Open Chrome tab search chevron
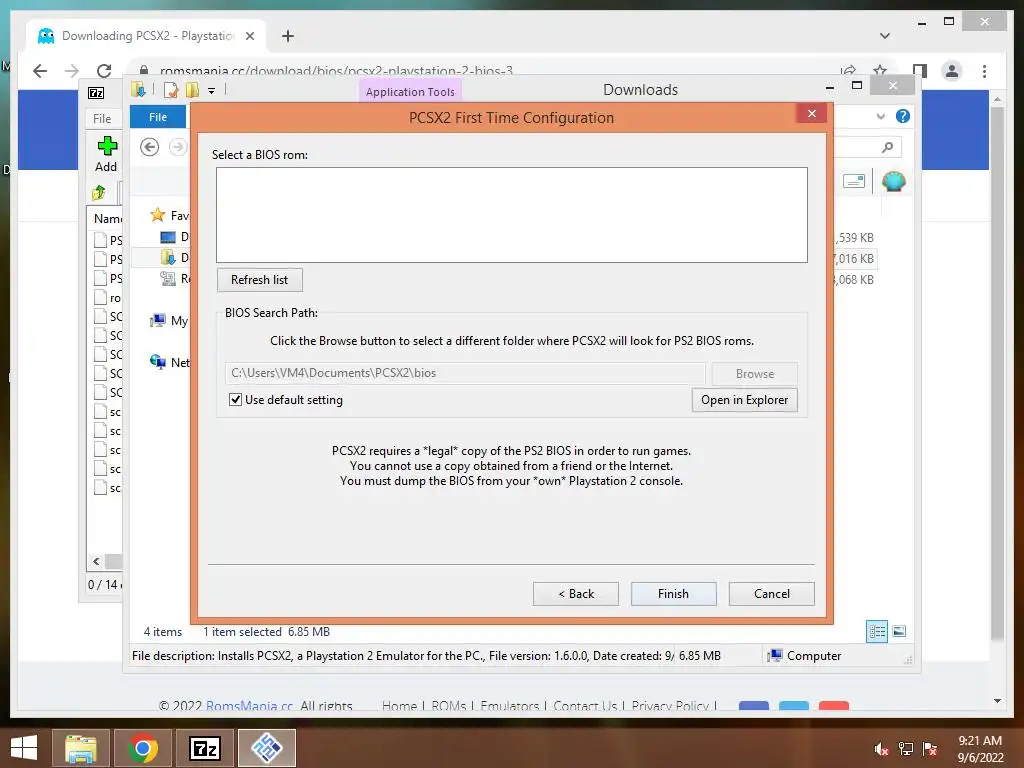The width and height of the screenshot is (1024, 768). coord(884,36)
